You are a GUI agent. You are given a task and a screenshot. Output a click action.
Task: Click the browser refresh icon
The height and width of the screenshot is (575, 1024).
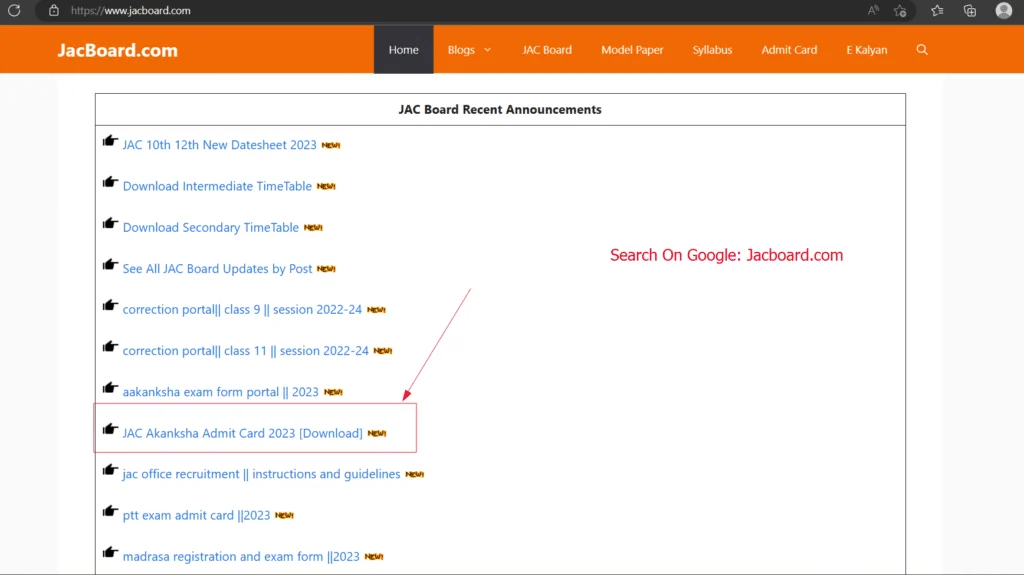(14, 11)
